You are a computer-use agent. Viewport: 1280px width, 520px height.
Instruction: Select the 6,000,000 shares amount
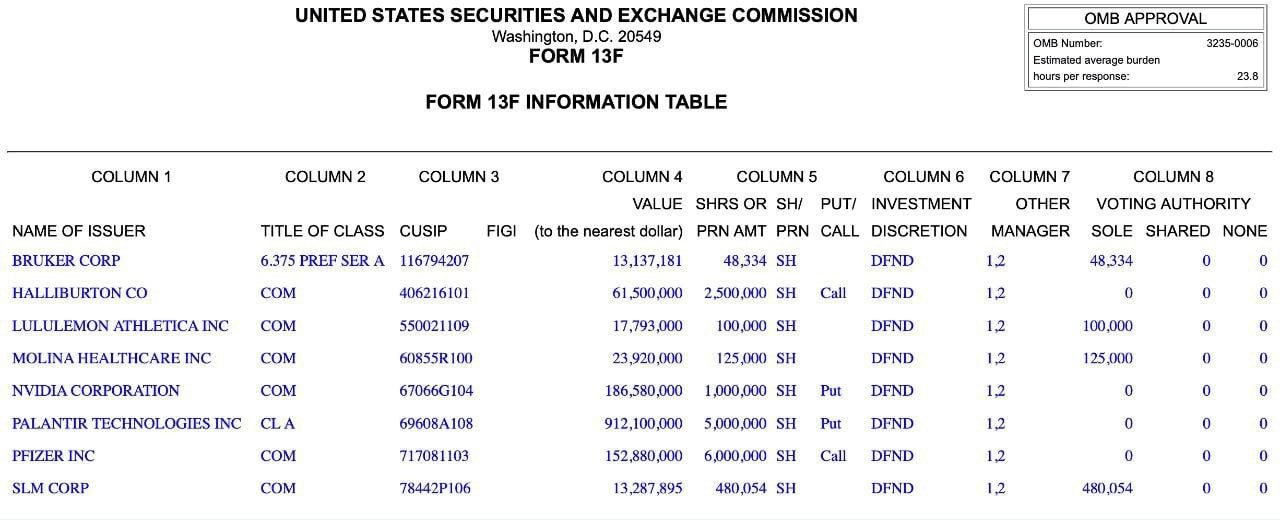point(735,456)
